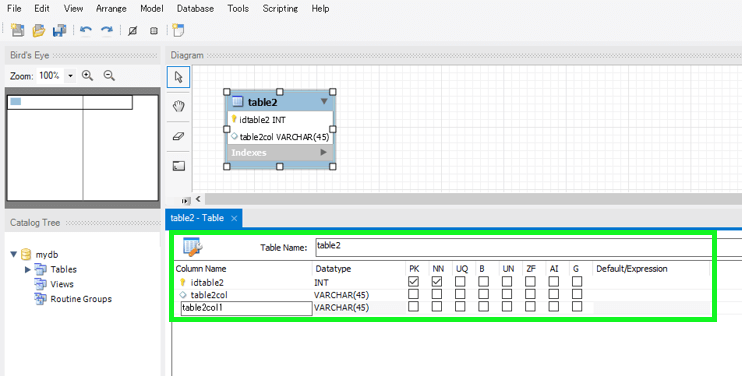Screen dimensions: 742x376
Task: Undo the last action
Action: point(86,30)
